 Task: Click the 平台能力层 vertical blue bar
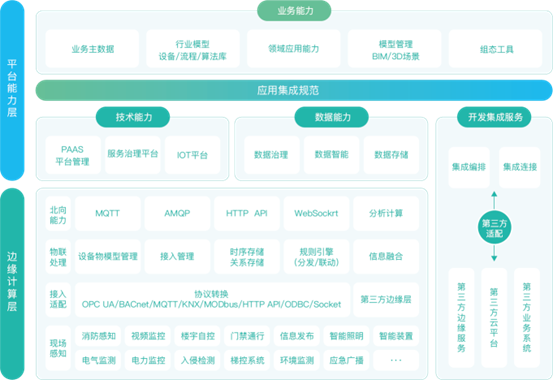[x=12, y=90]
